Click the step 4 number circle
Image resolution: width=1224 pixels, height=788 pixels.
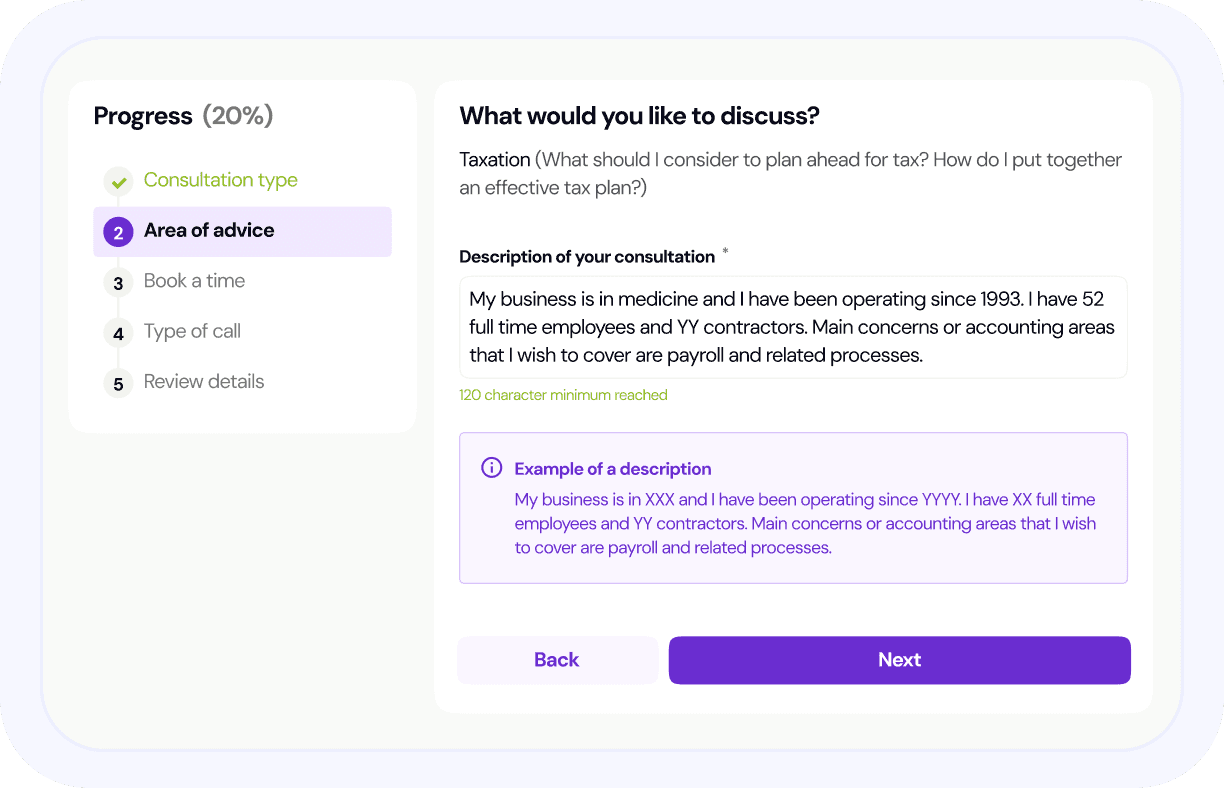[x=118, y=333]
